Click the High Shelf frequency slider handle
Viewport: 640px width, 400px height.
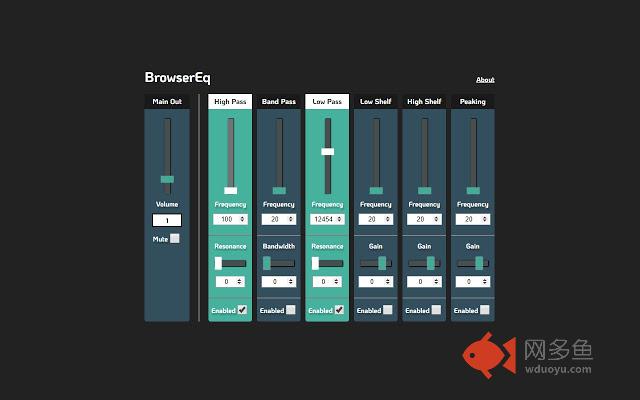point(424,190)
